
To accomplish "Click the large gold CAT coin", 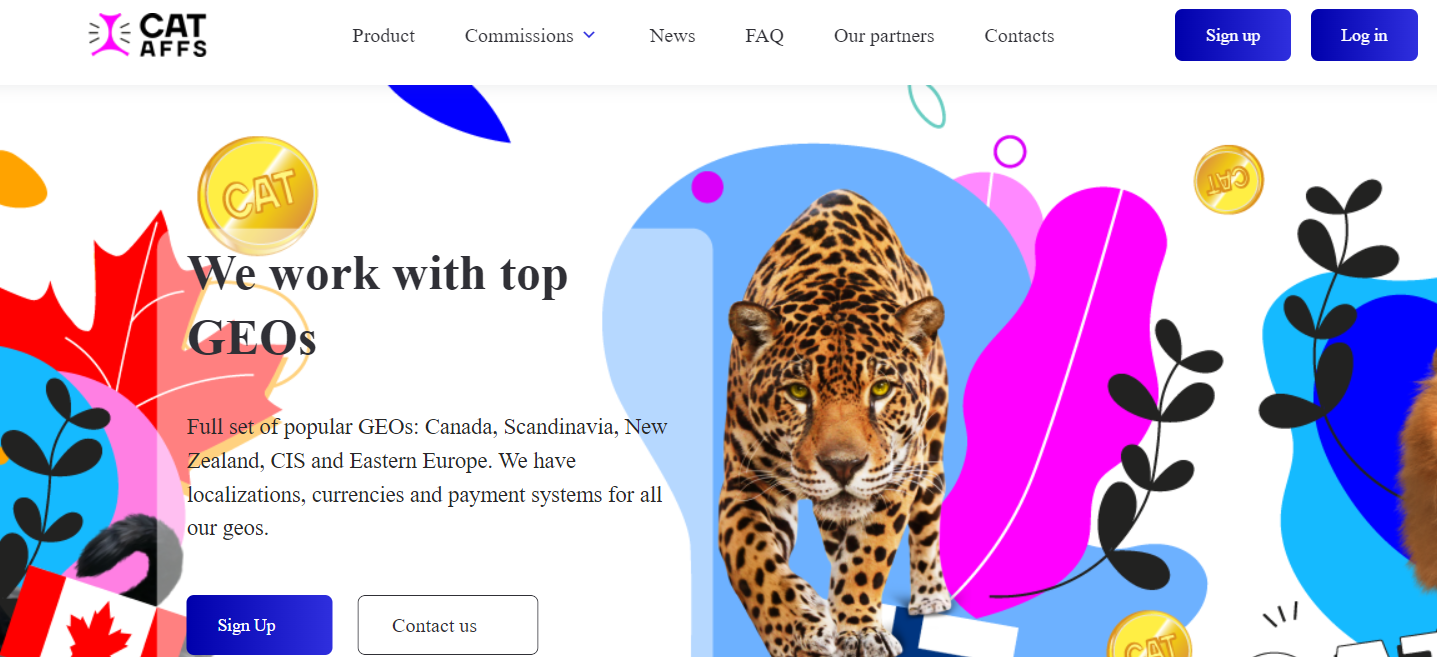I will [x=257, y=195].
